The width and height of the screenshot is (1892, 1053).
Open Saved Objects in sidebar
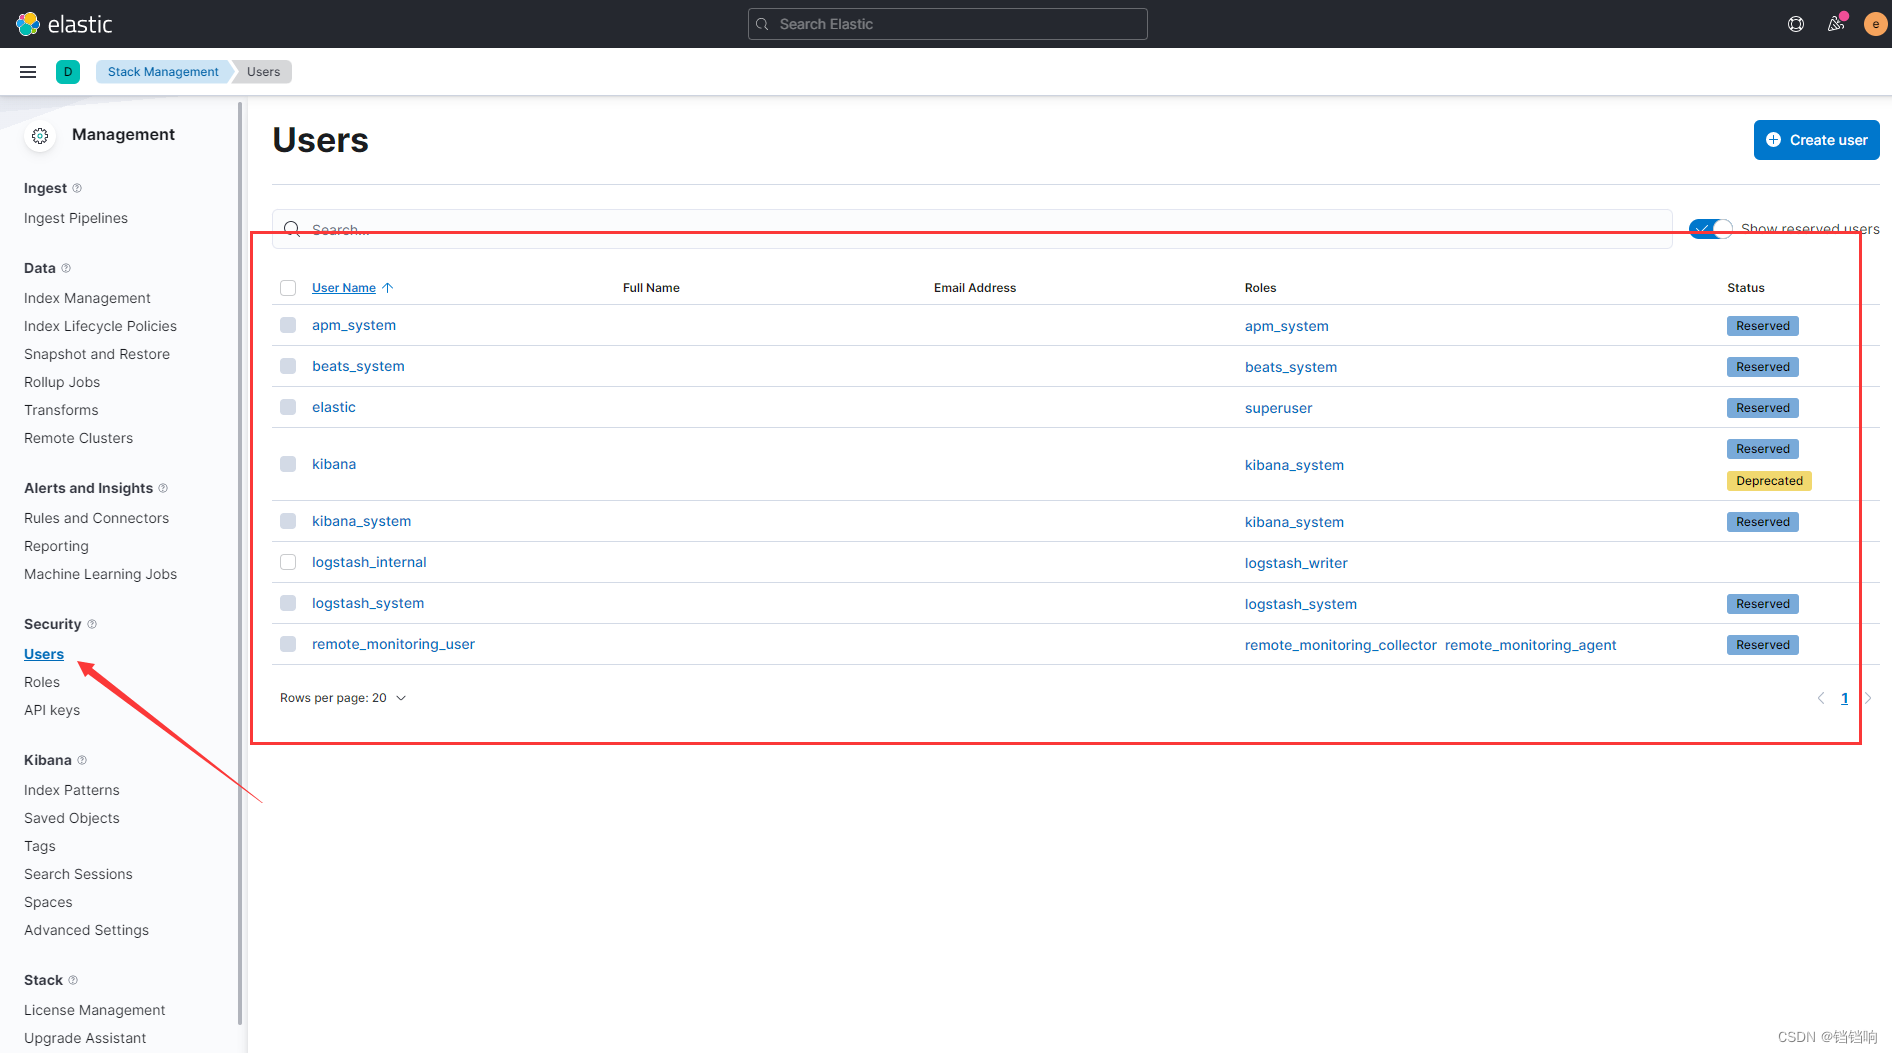point(72,818)
